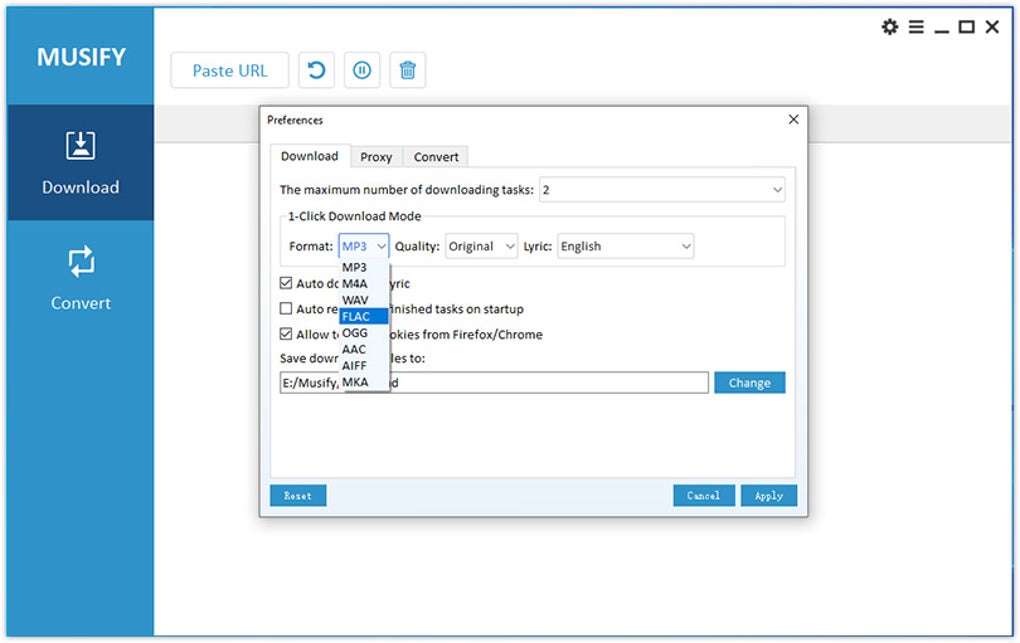Click the Apply button
1020x643 pixels.
(769, 495)
